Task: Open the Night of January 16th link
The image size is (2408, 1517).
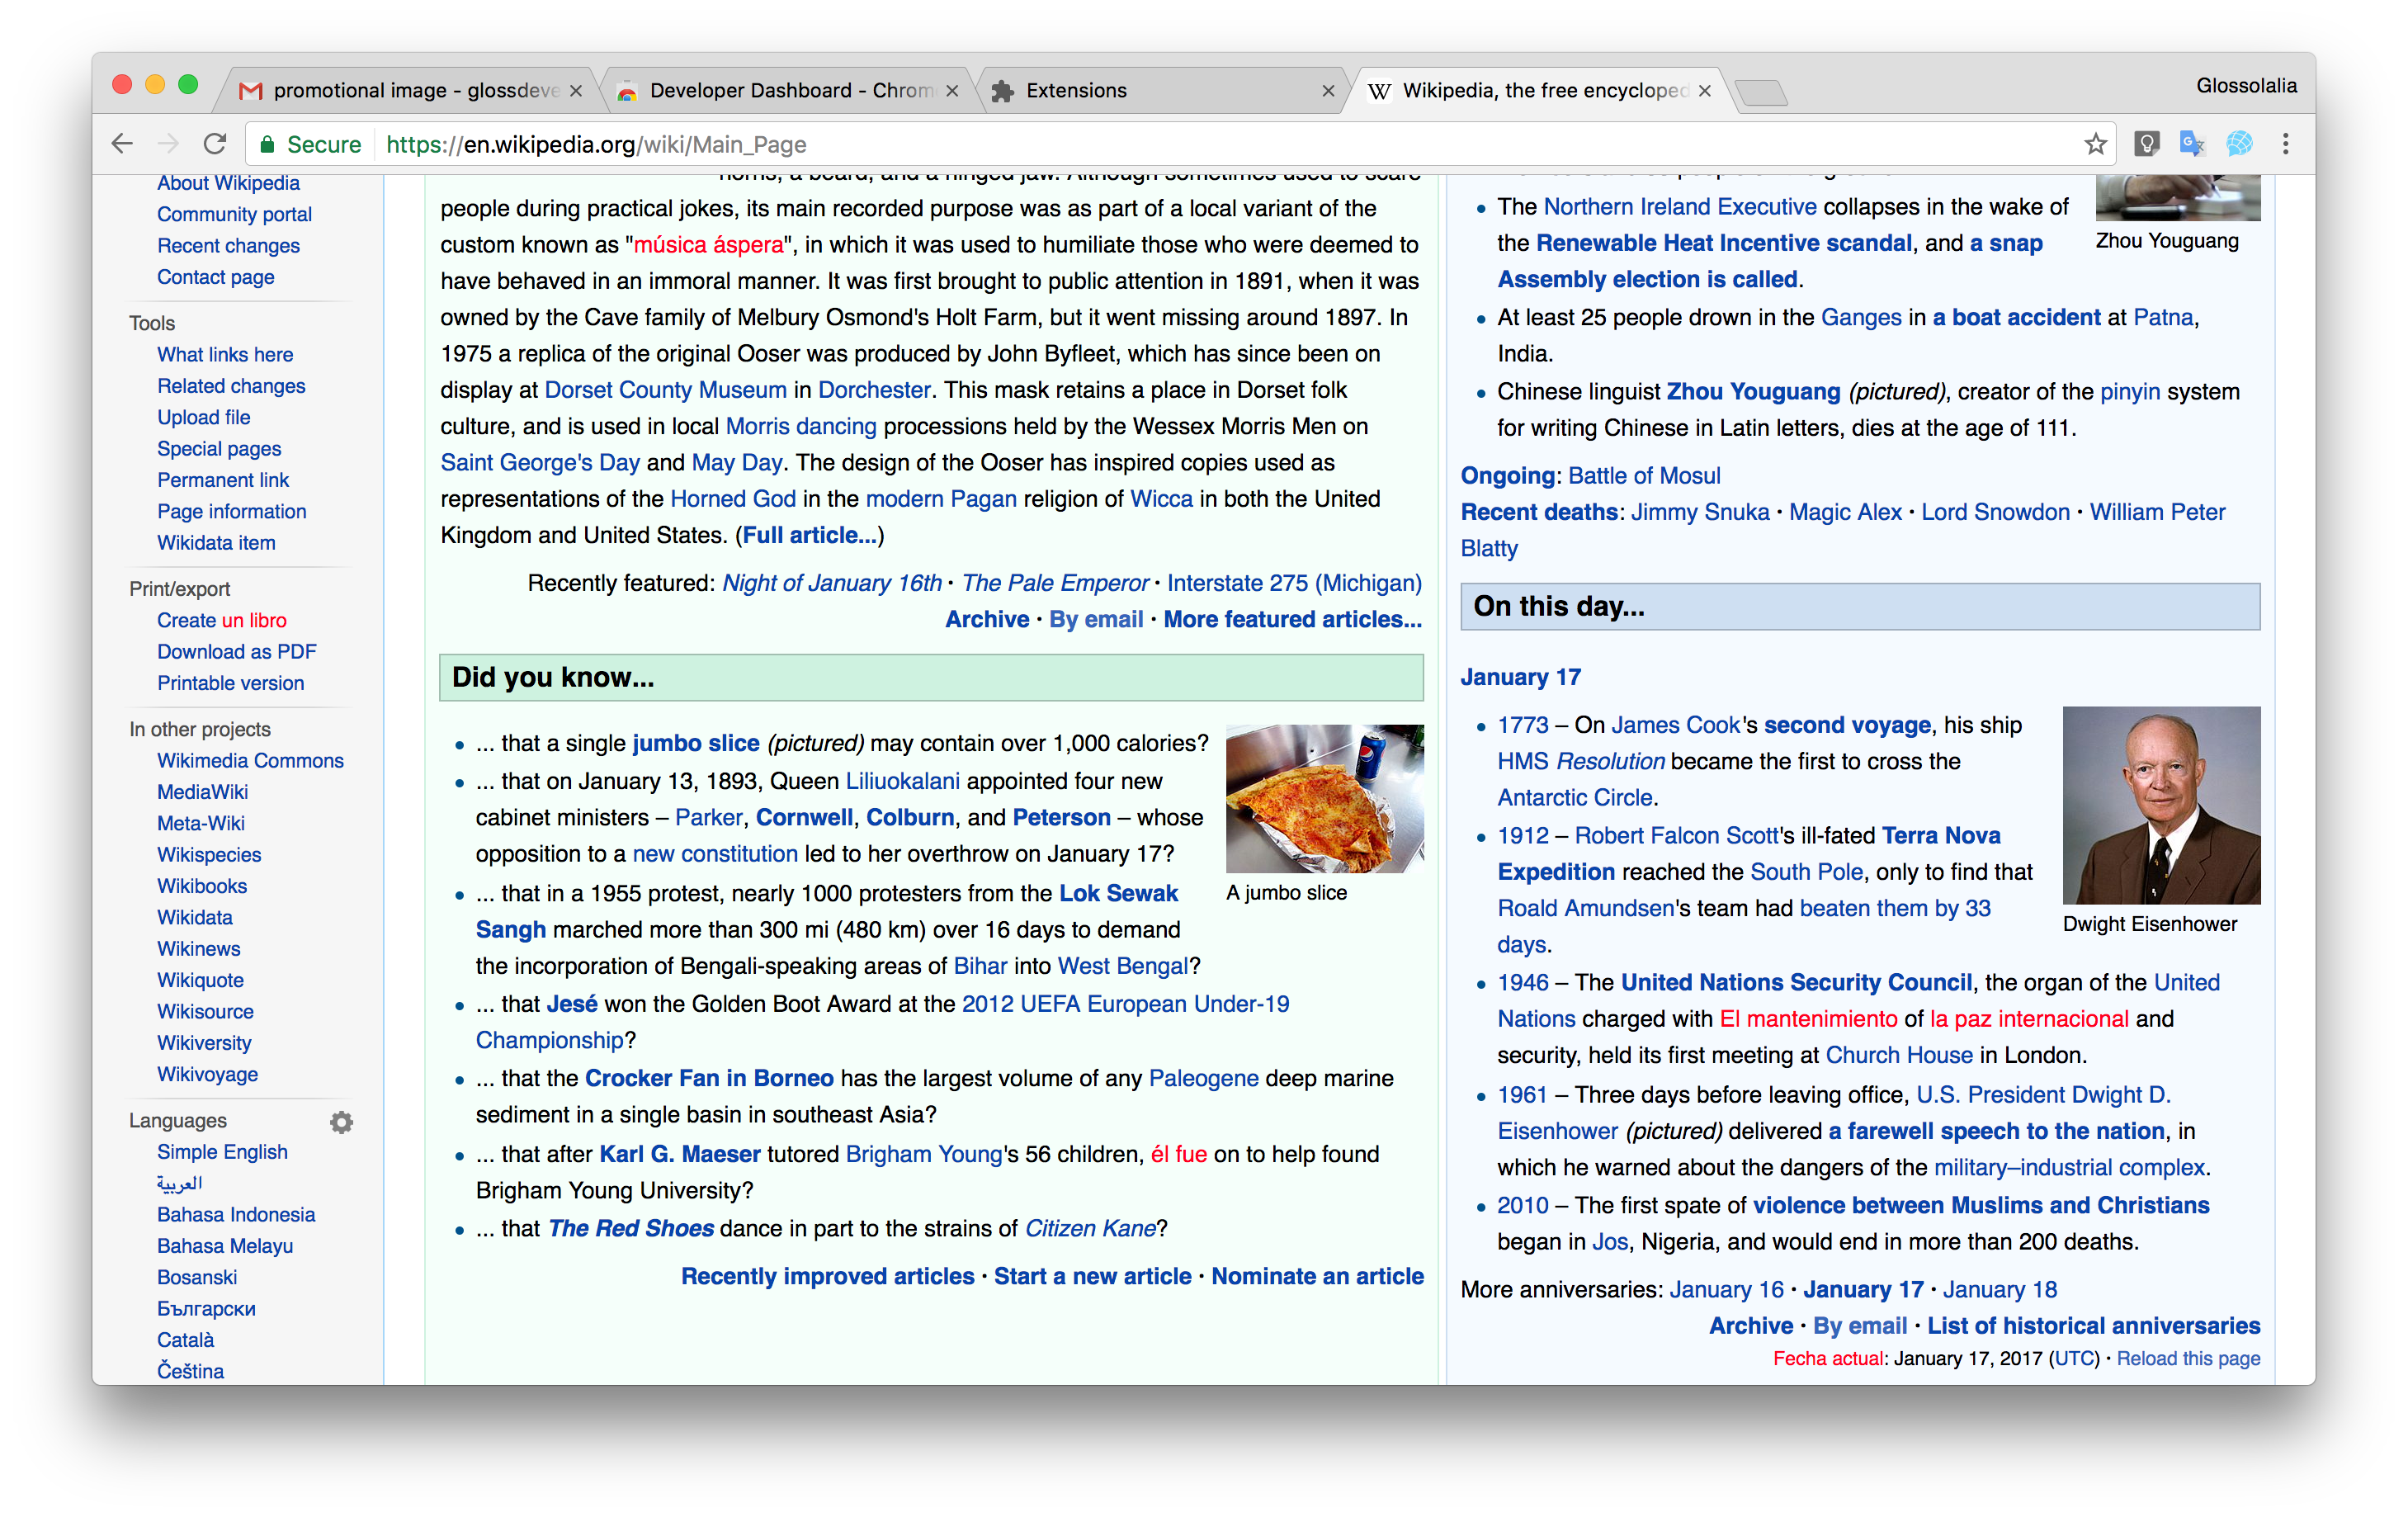Action: tap(832, 583)
